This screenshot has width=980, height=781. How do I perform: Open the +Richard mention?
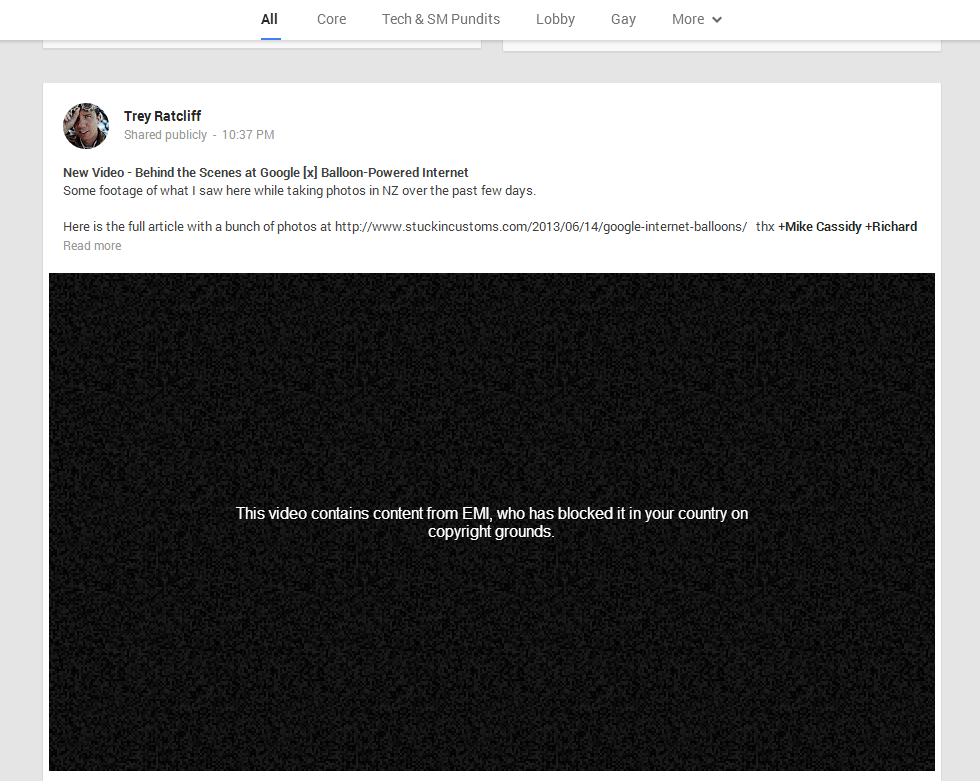[891, 226]
